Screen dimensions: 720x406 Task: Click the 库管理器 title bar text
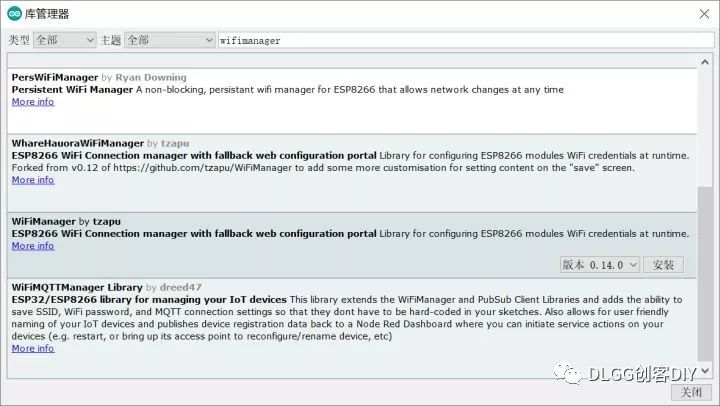[47, 14]
